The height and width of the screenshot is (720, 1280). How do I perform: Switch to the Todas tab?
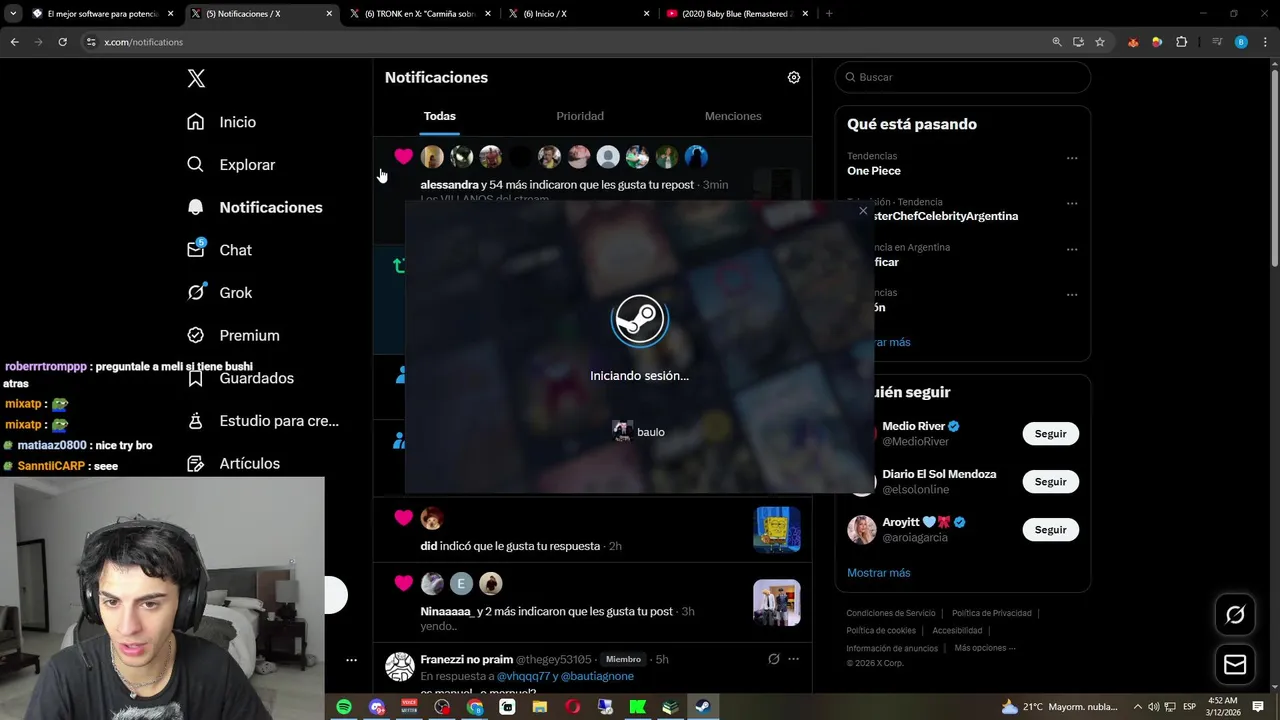439,116
